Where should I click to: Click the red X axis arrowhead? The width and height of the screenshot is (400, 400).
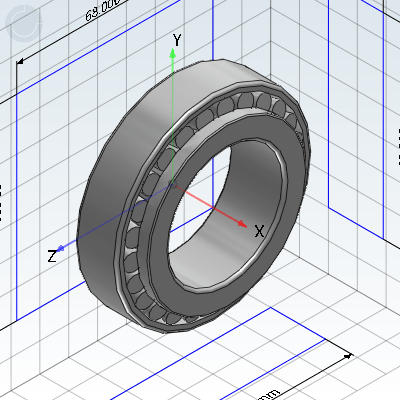(x=243, y=224)
